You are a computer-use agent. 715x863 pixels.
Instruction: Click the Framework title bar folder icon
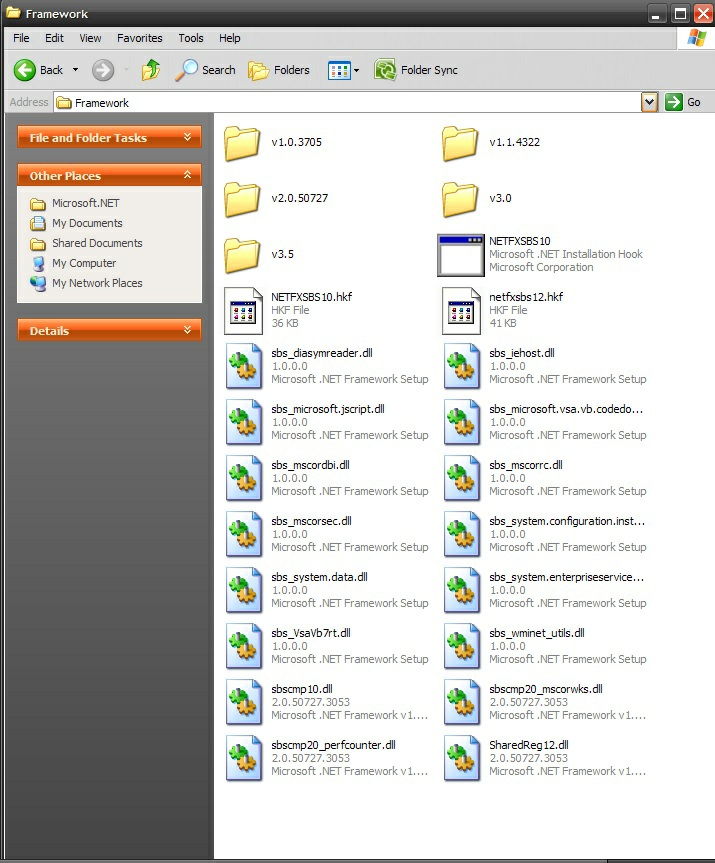pyautogui.click(x=13, y=13)
